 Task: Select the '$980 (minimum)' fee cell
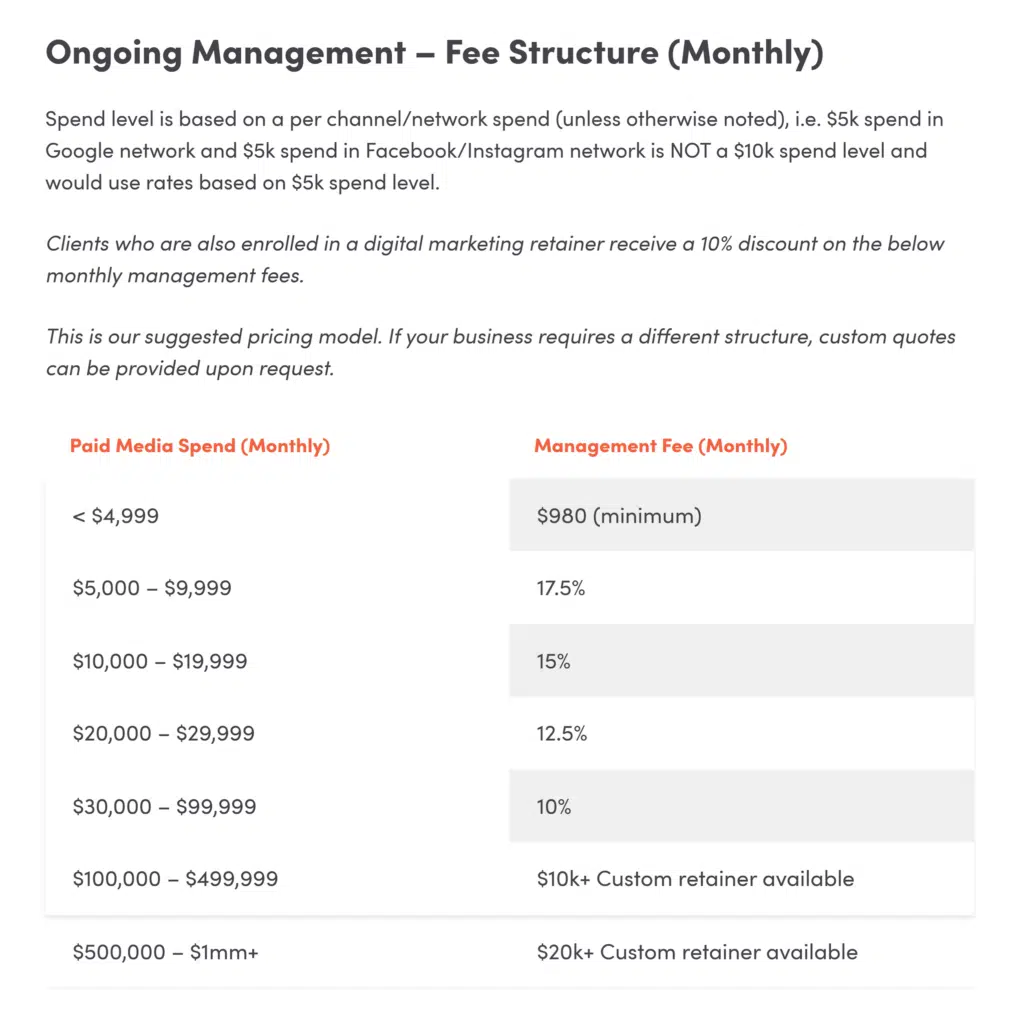tap(618, 516)
